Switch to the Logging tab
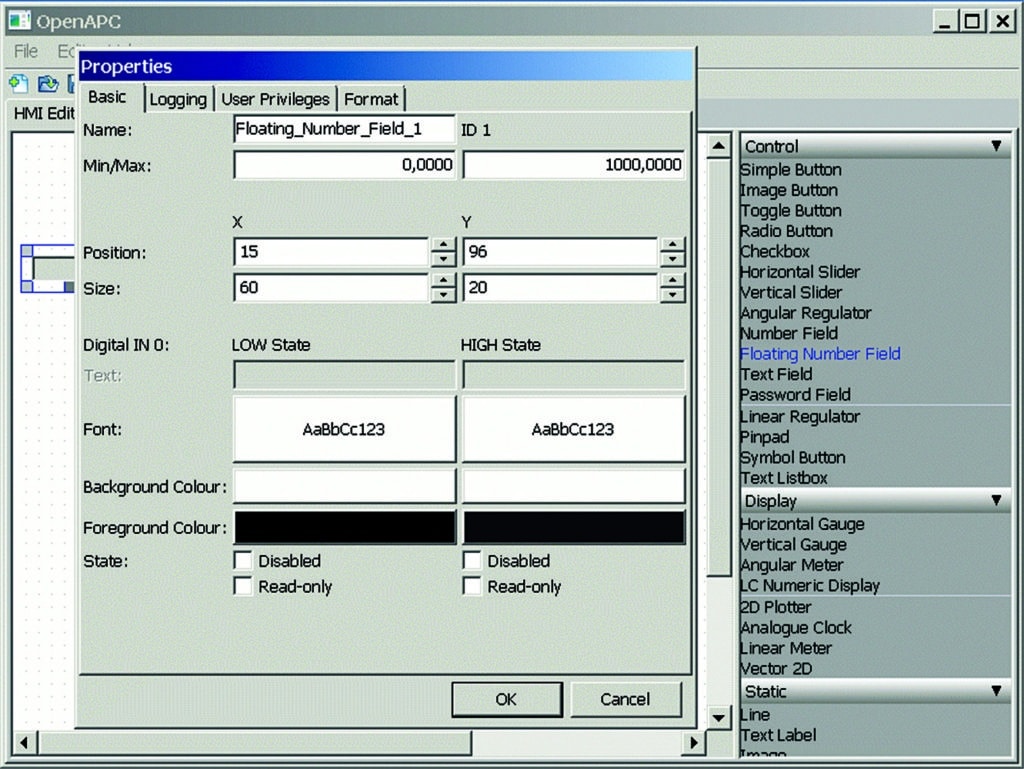1024x769 pixels. [x=178, y=98]
